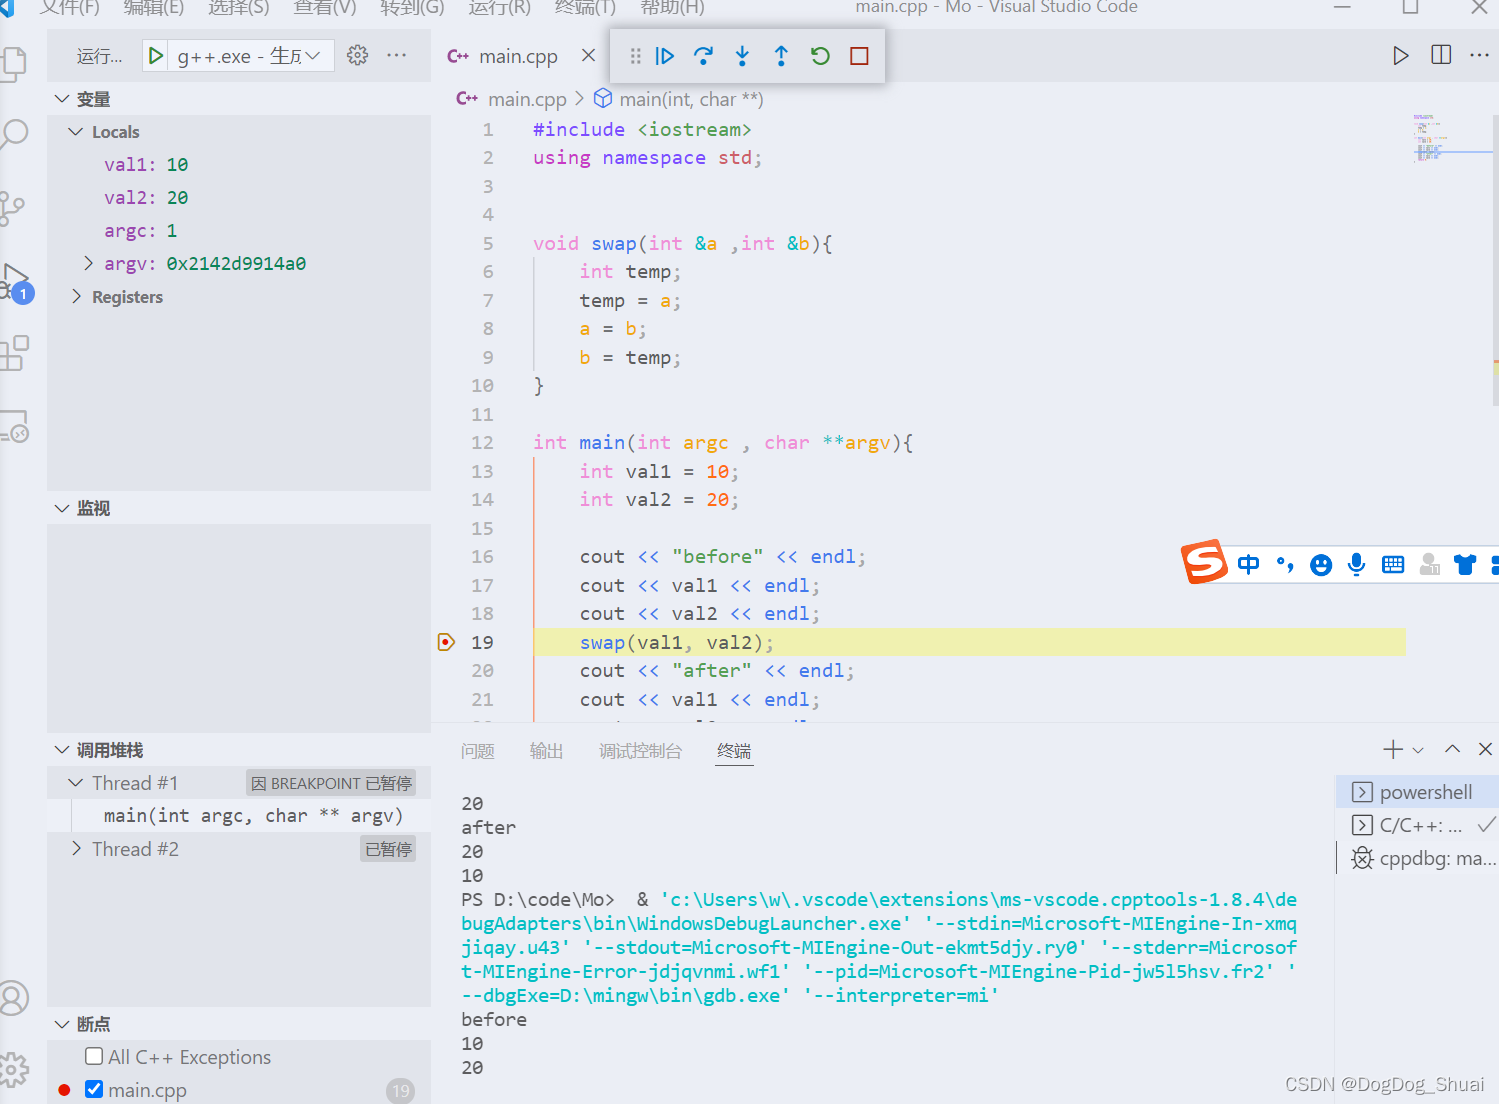The image size is (1499, 1104).
Task: Toggle breakpoint marker at line 19 gutter
Action: (x=446, y=642)
